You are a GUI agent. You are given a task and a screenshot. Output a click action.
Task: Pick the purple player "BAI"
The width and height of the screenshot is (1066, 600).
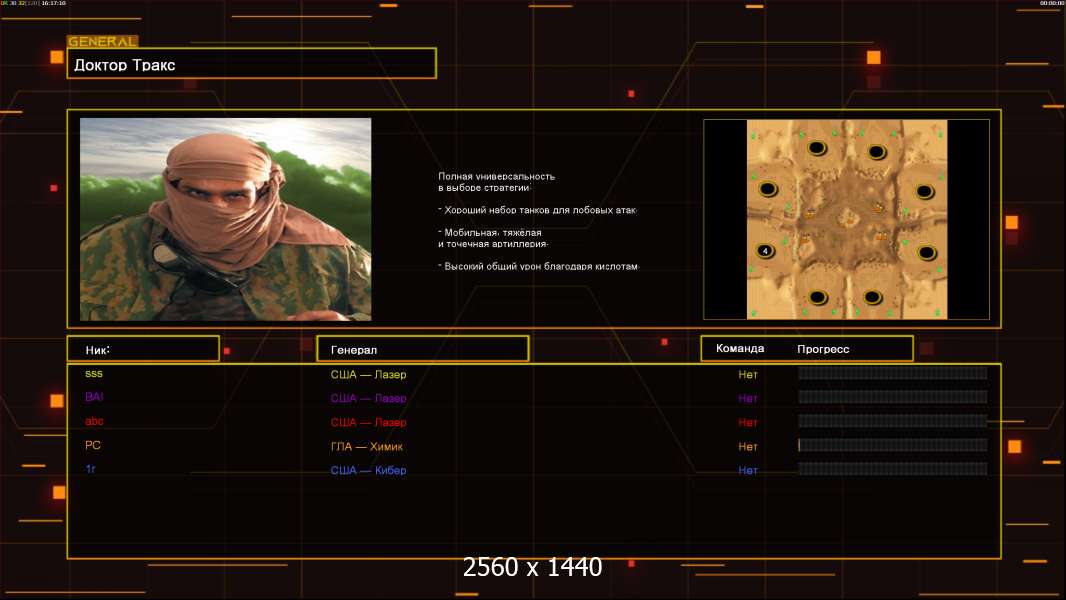[94, 398]
